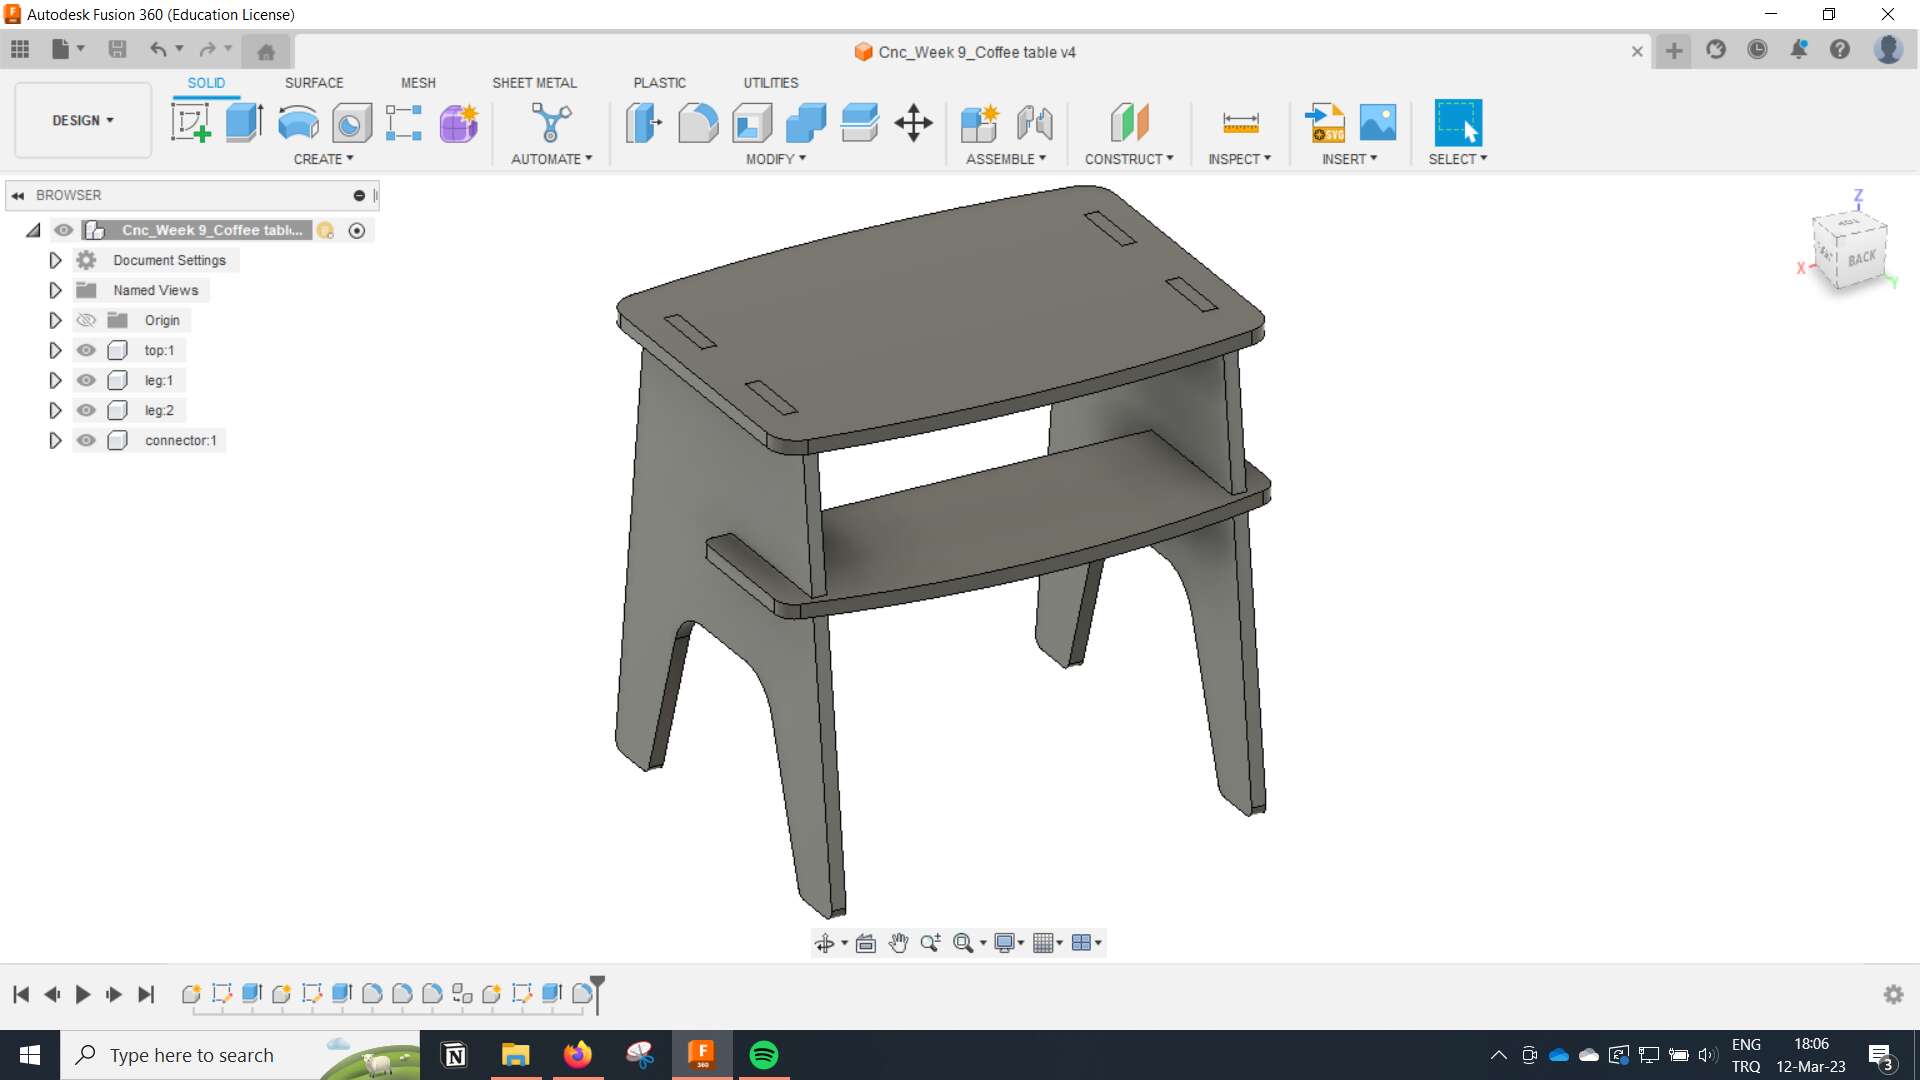Select the Create Sketch tool
Image resolution: width=1920 pixels, height=1080 pixels.
pos(190,123)
